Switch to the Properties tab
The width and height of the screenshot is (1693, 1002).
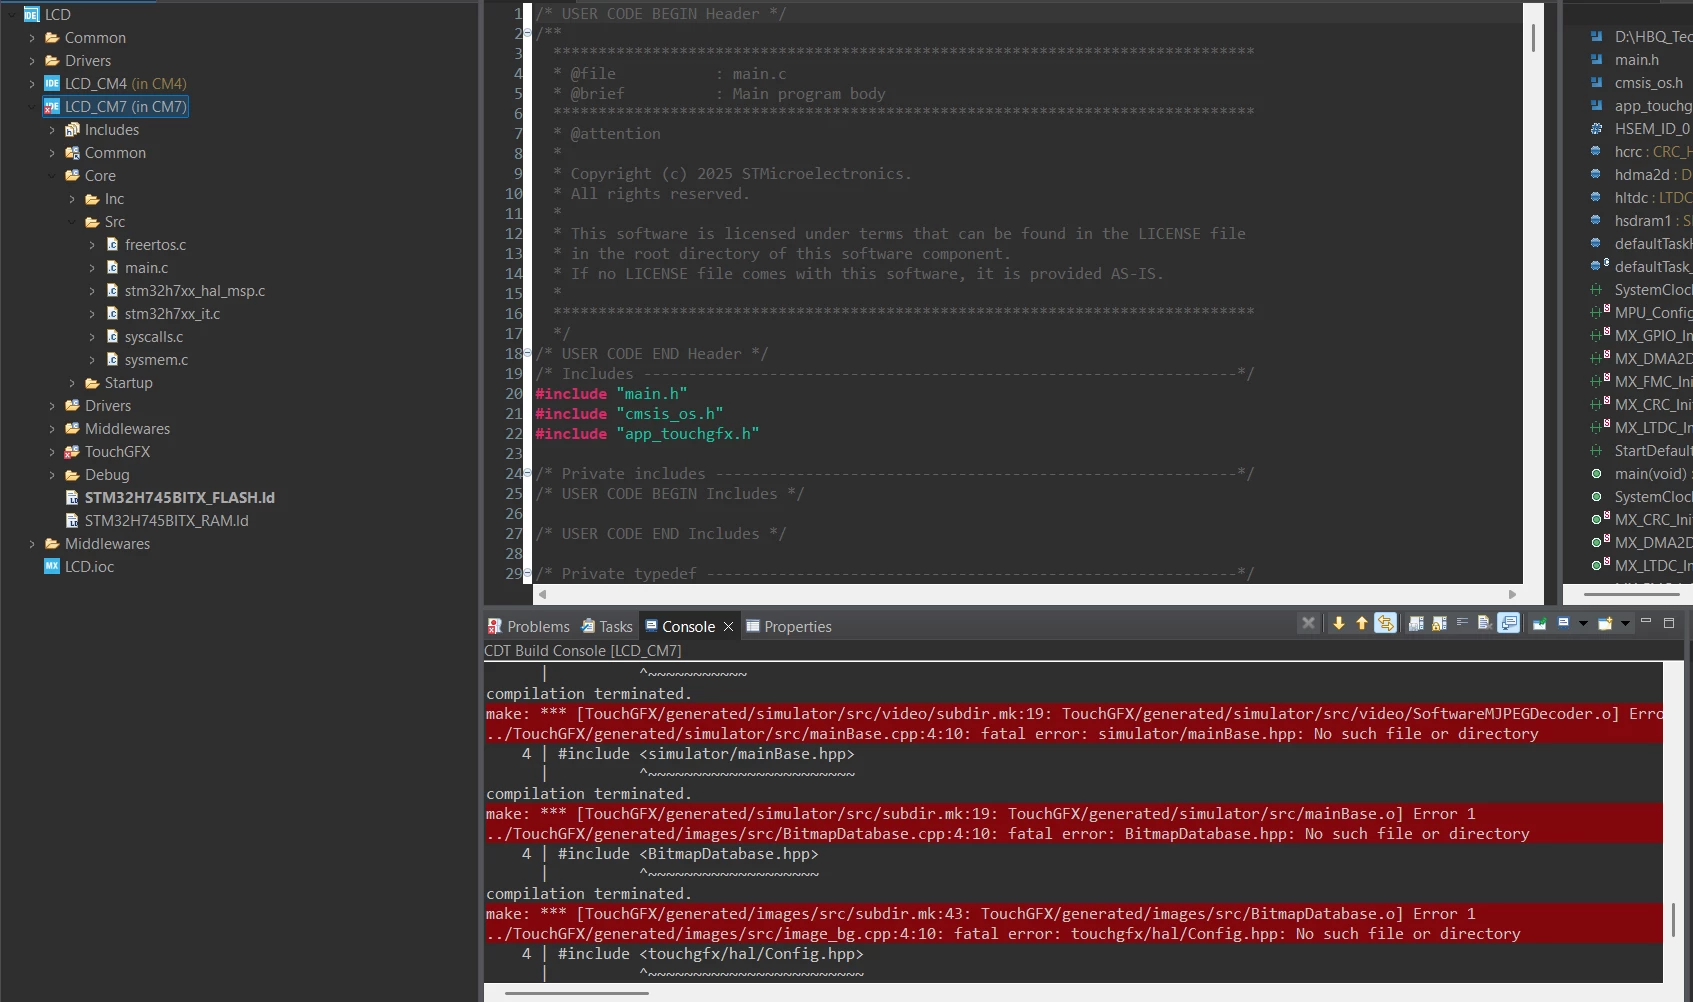coord(789,626)
